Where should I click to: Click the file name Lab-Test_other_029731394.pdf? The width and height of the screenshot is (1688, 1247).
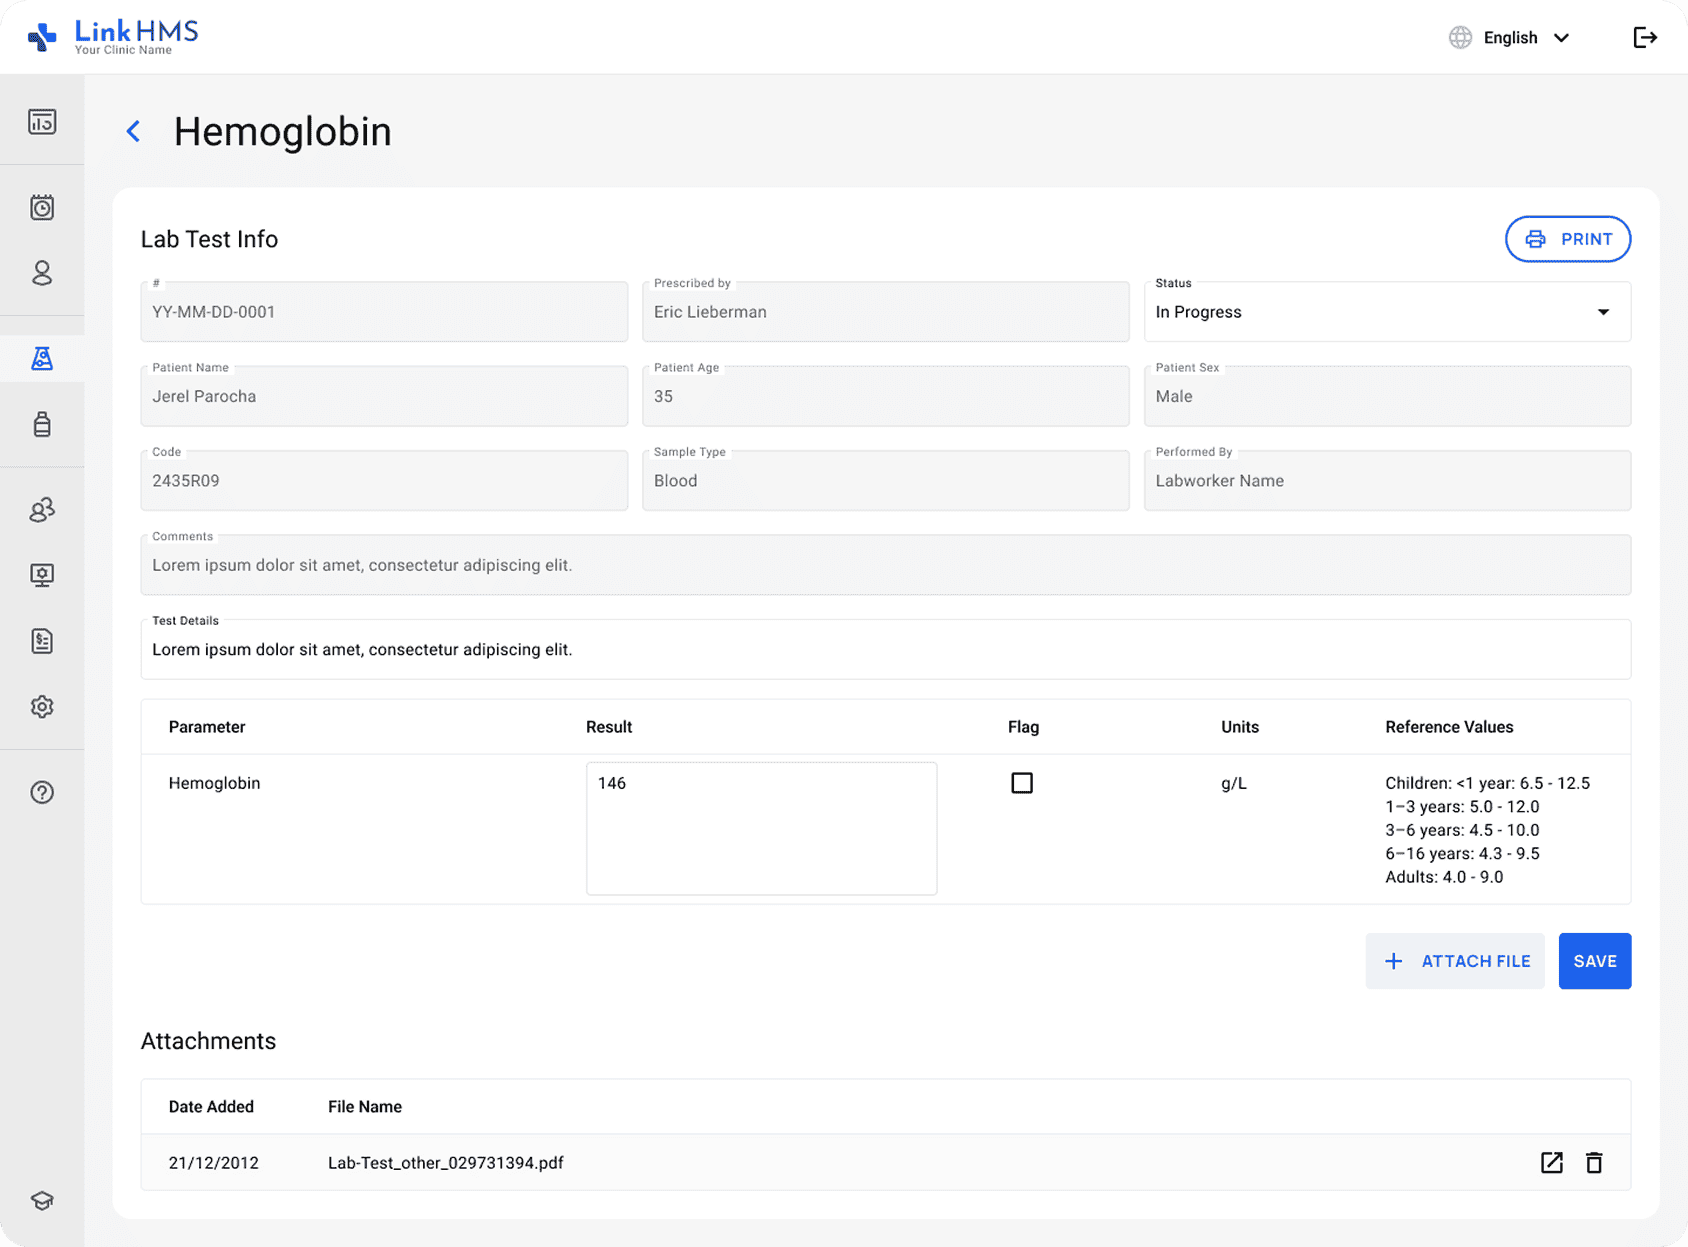(x=446, y=1163)
